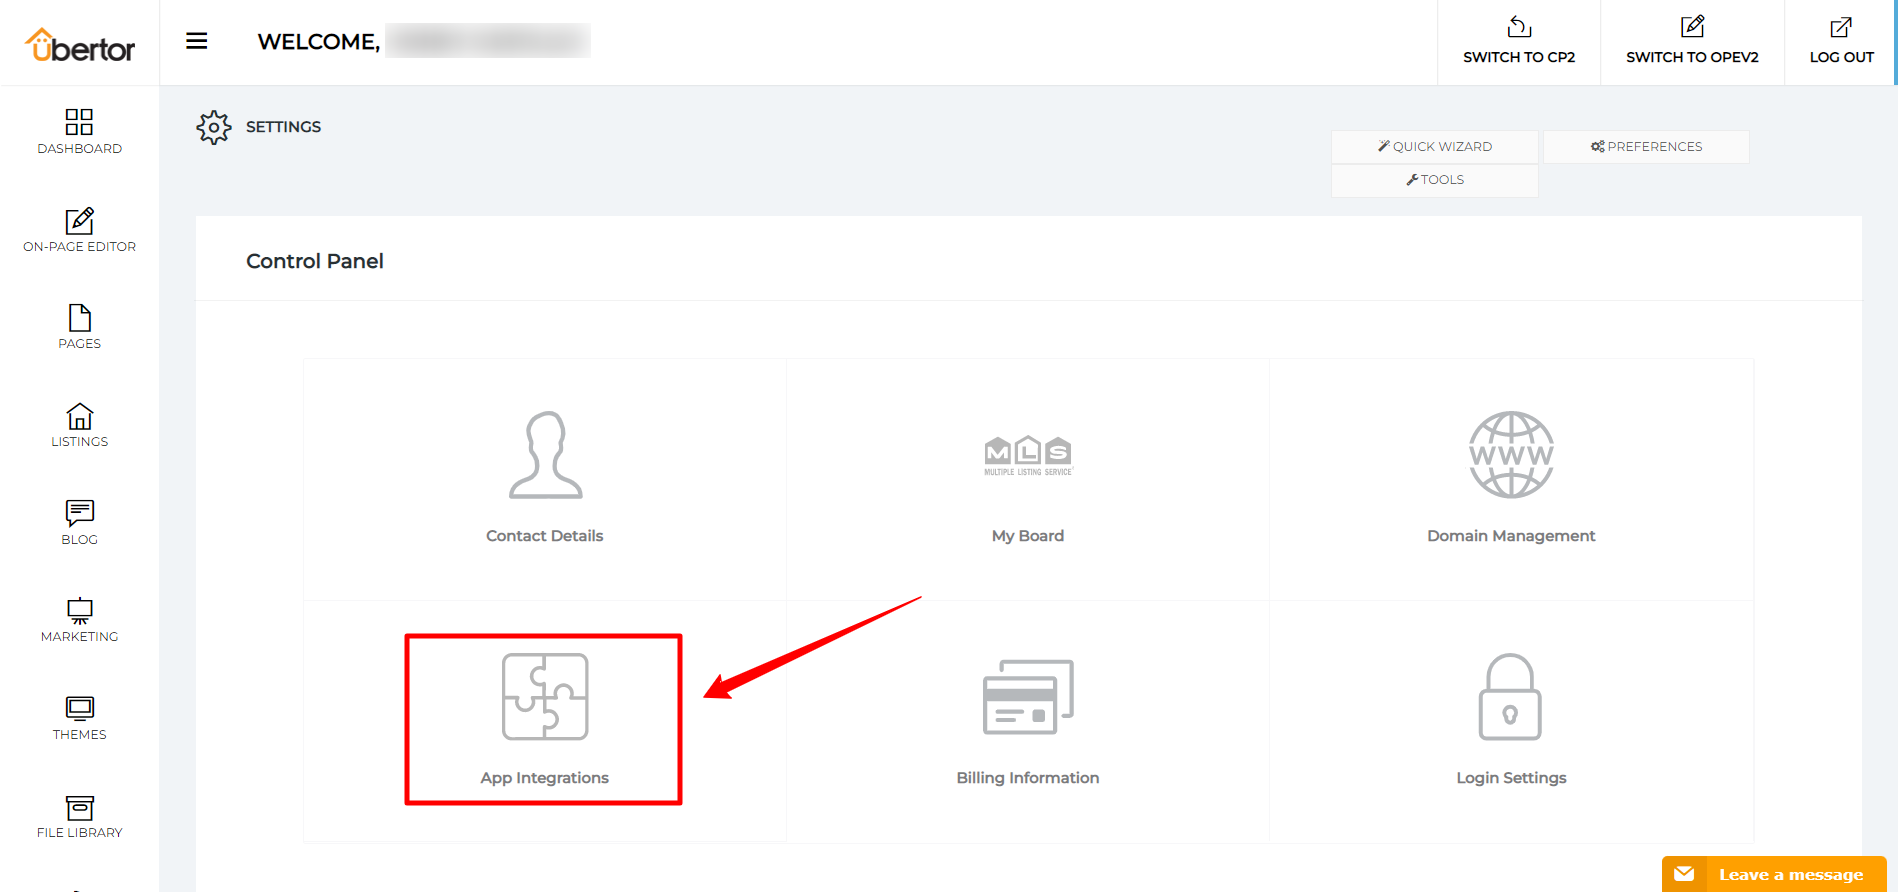Toggle the hamburger sidebar menu
The image size is (1898, 892).
tap(197, 41)
